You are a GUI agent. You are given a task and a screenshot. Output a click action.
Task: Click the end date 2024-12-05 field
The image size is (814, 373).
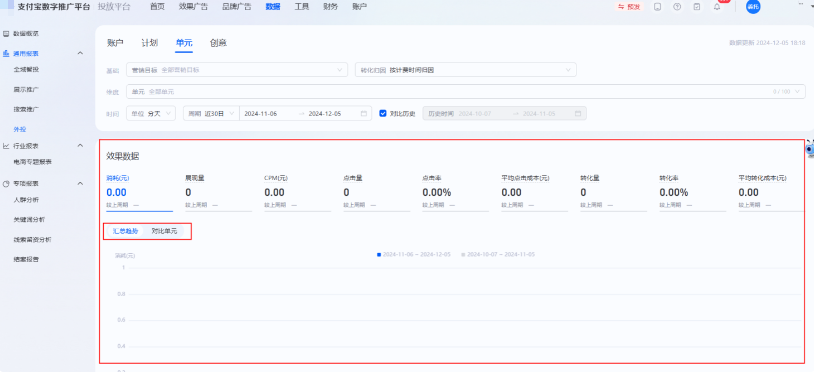click(x=325, y=114)
